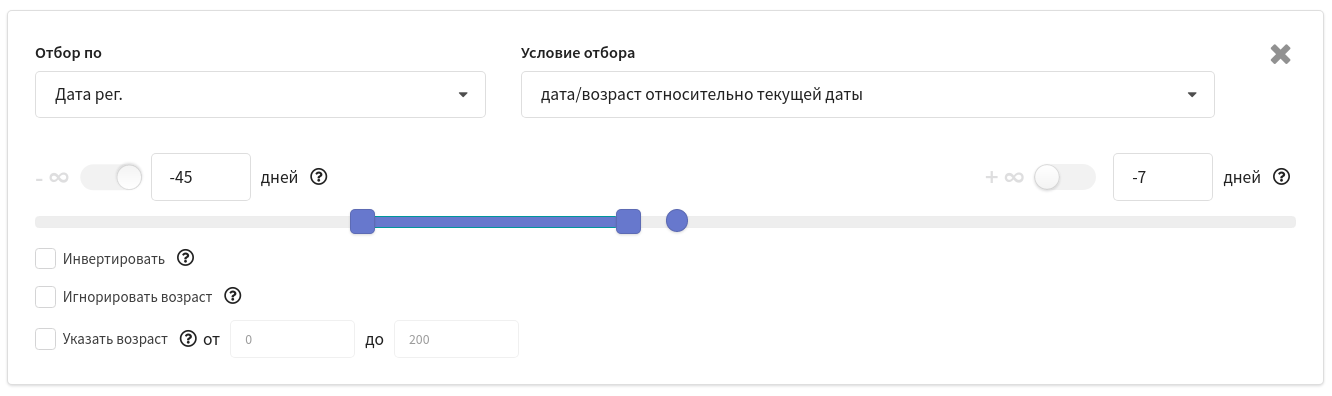Viewport: 1332px width, 396px height.
Task: Click help icon beside Указать возраст
Action: click(188, 338)
